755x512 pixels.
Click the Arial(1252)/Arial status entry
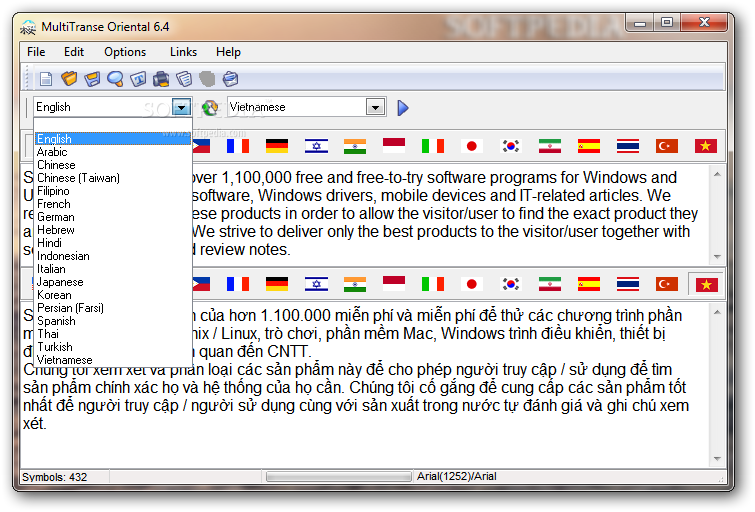456,476
